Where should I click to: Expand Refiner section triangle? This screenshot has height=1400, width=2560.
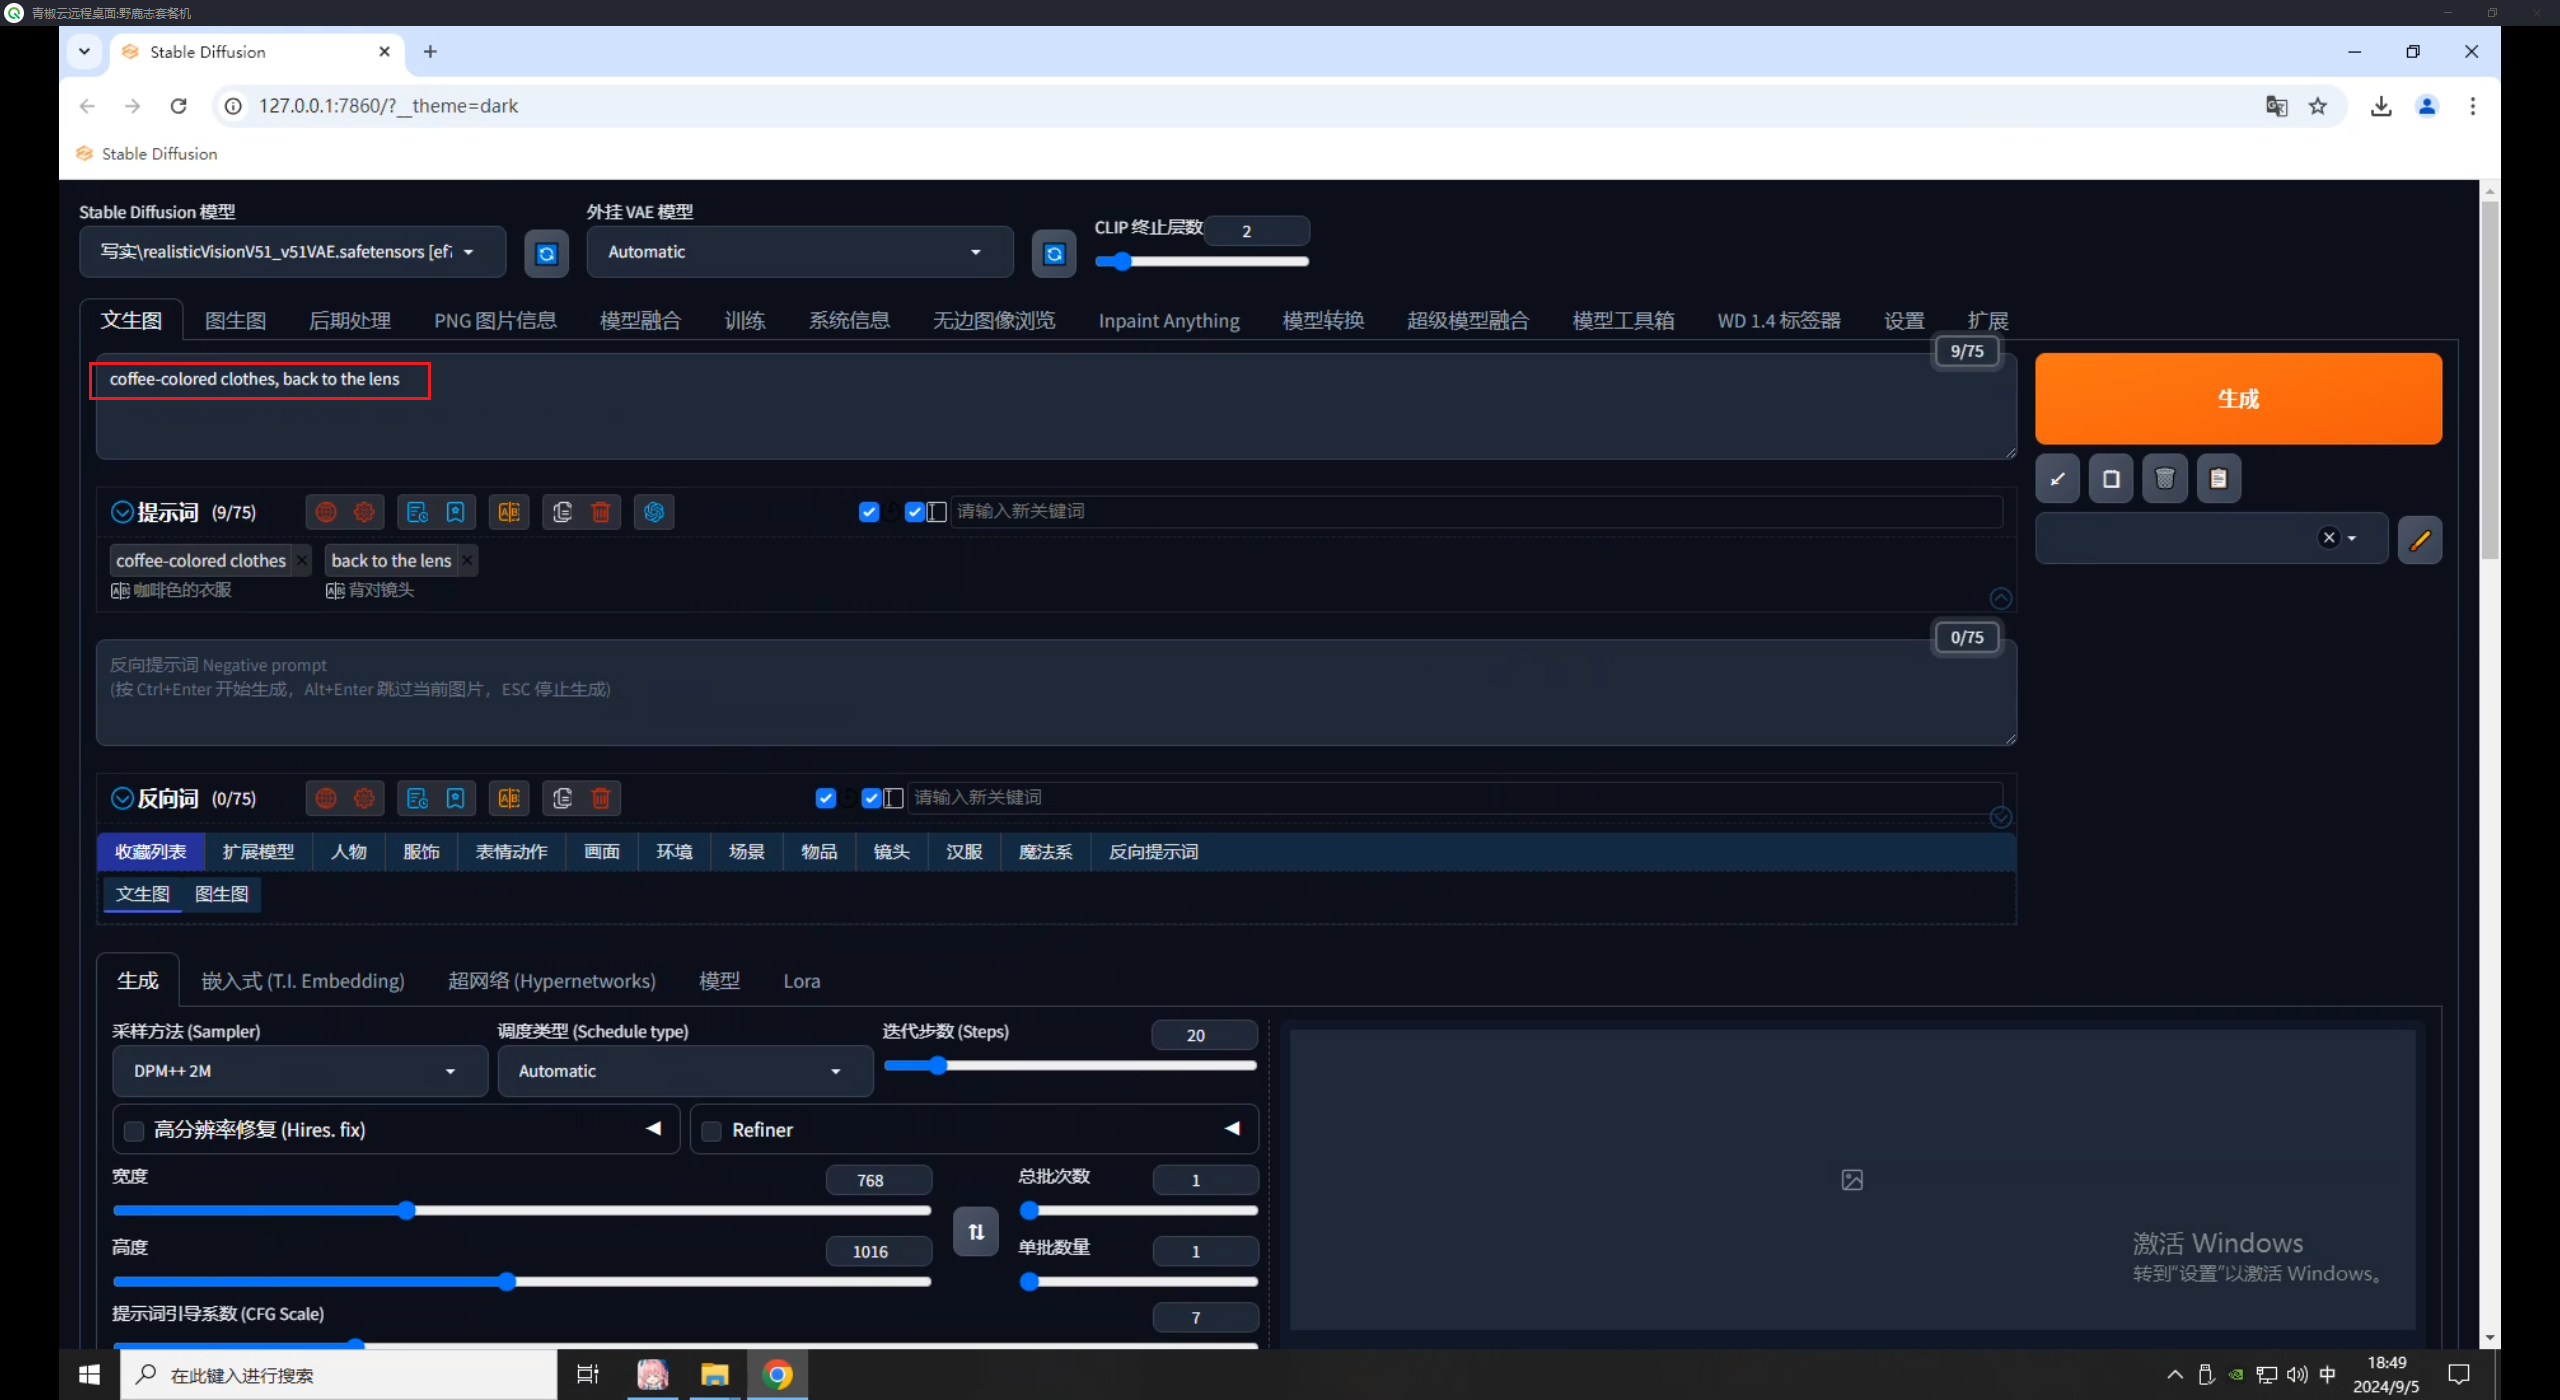1232,1128
